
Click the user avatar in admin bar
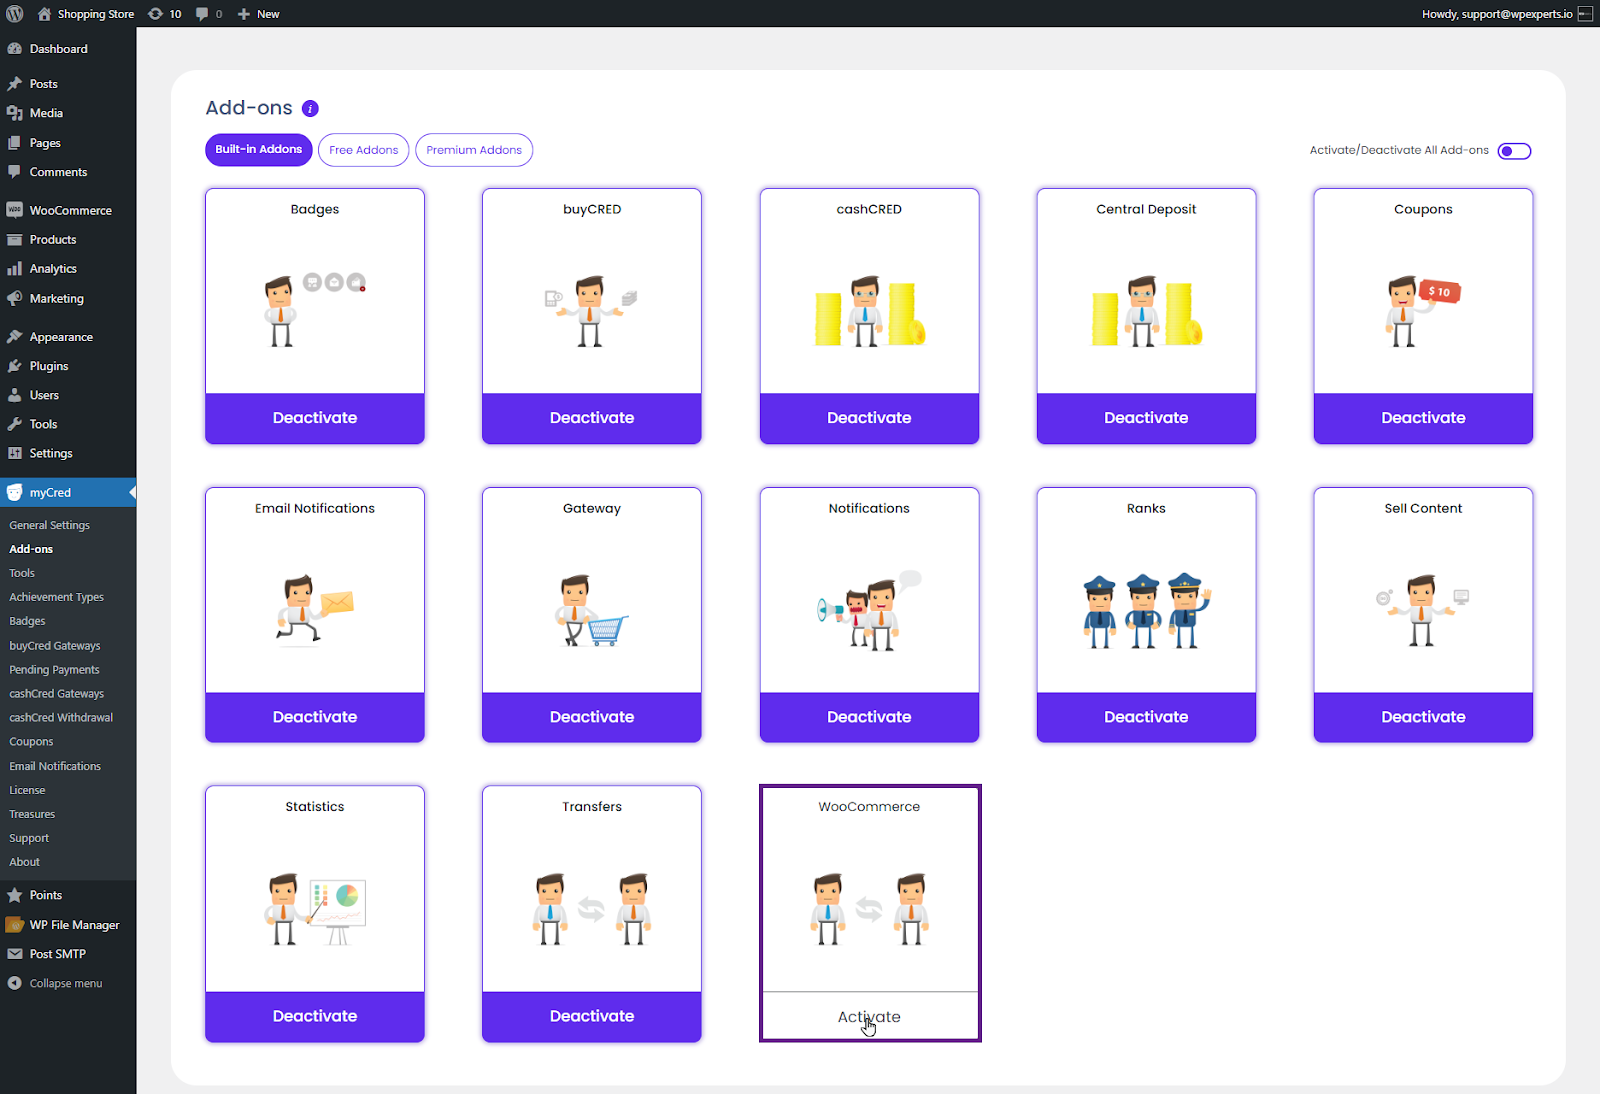1585,14
